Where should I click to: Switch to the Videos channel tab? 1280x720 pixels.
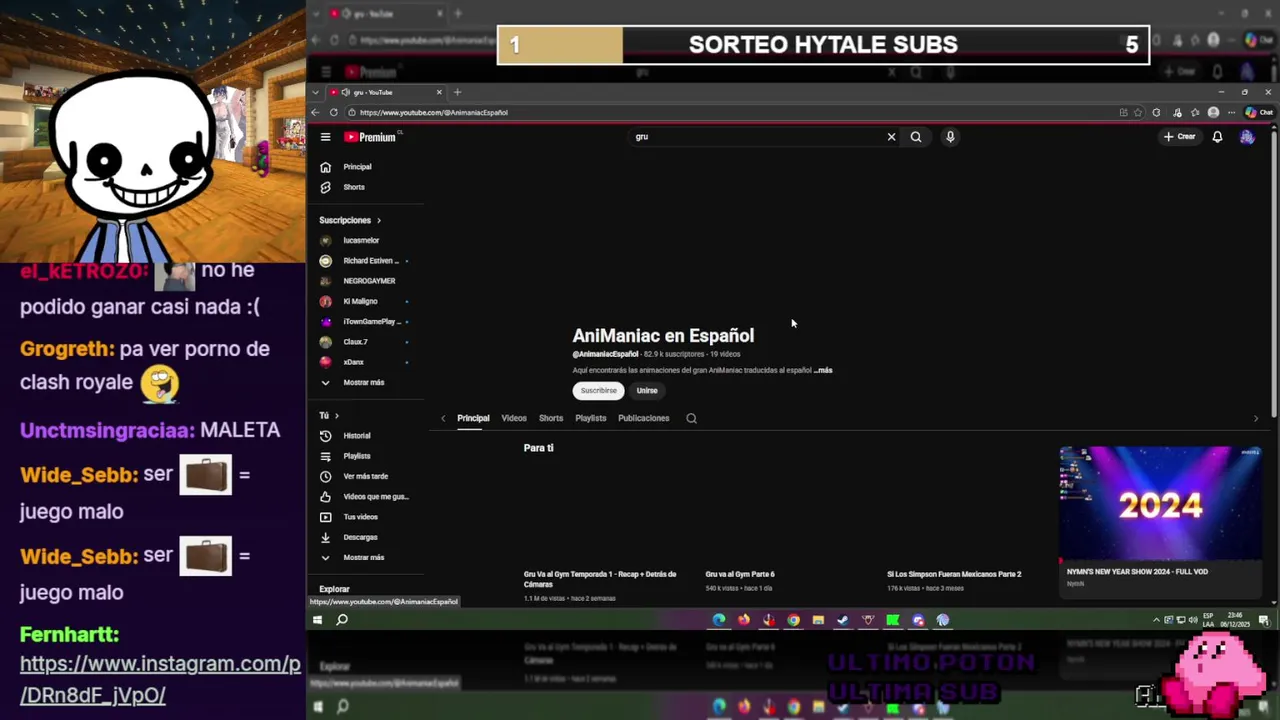514,418
